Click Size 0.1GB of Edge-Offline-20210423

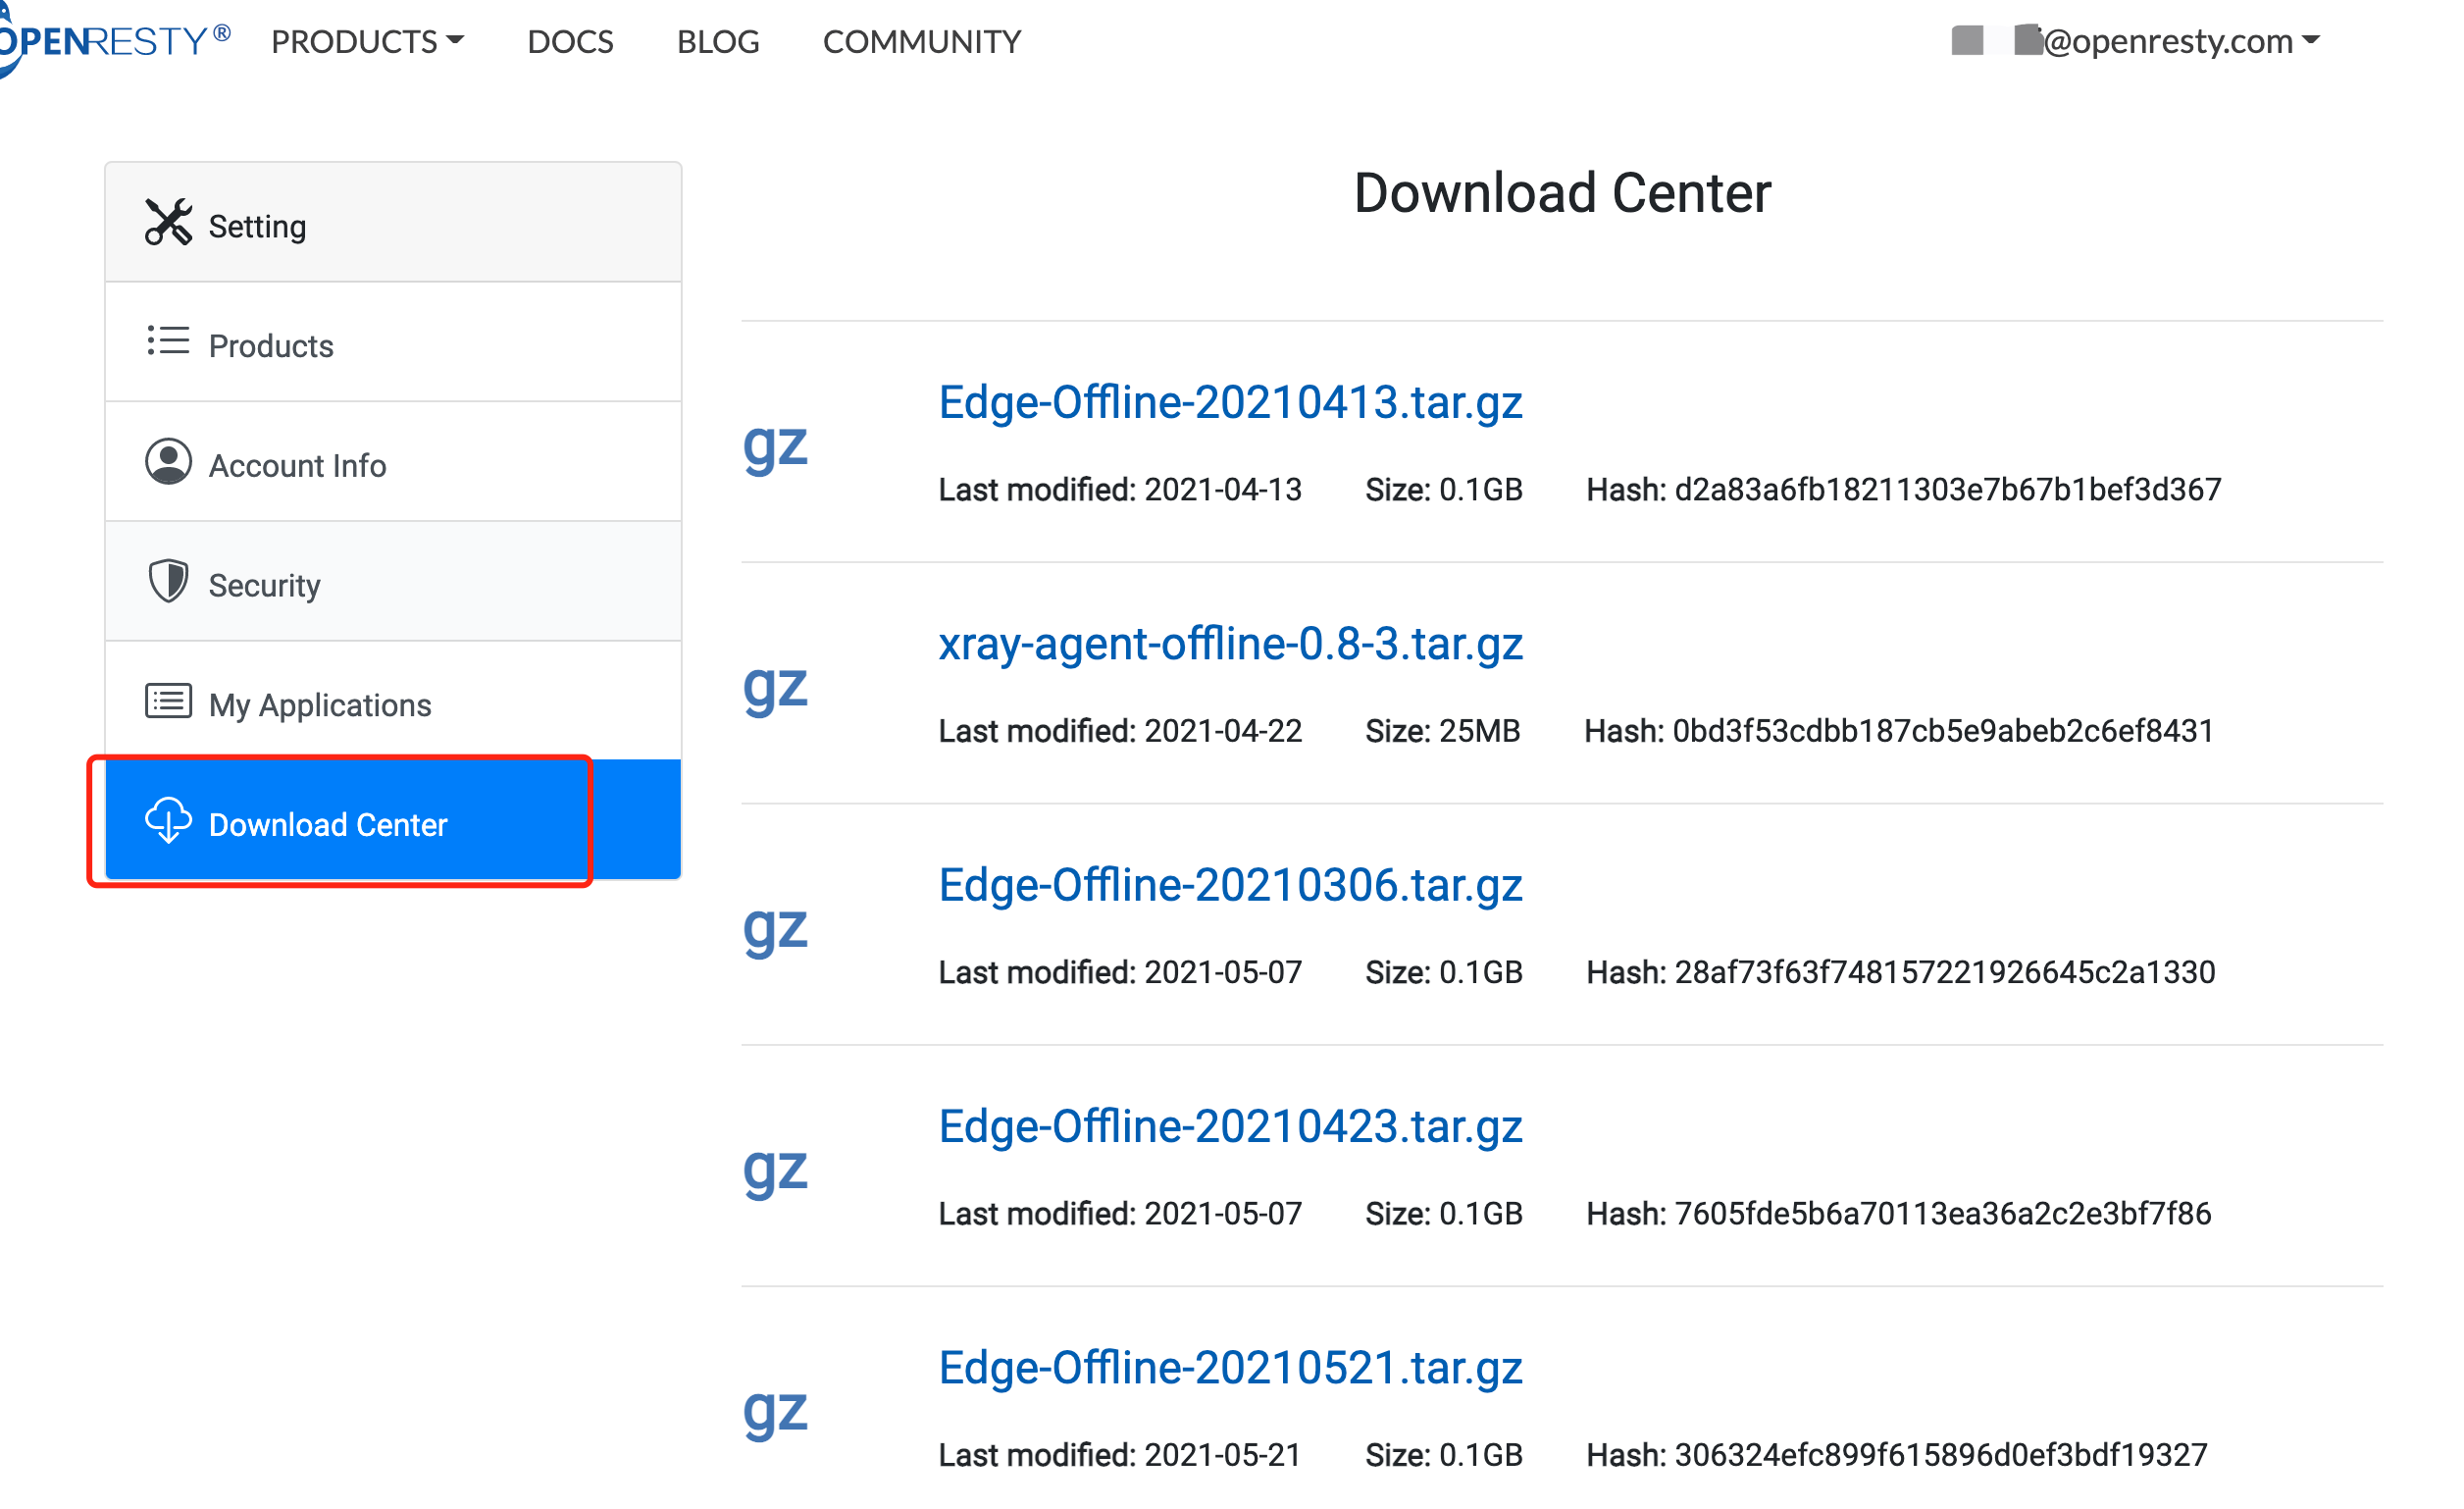point(1444,1213)
